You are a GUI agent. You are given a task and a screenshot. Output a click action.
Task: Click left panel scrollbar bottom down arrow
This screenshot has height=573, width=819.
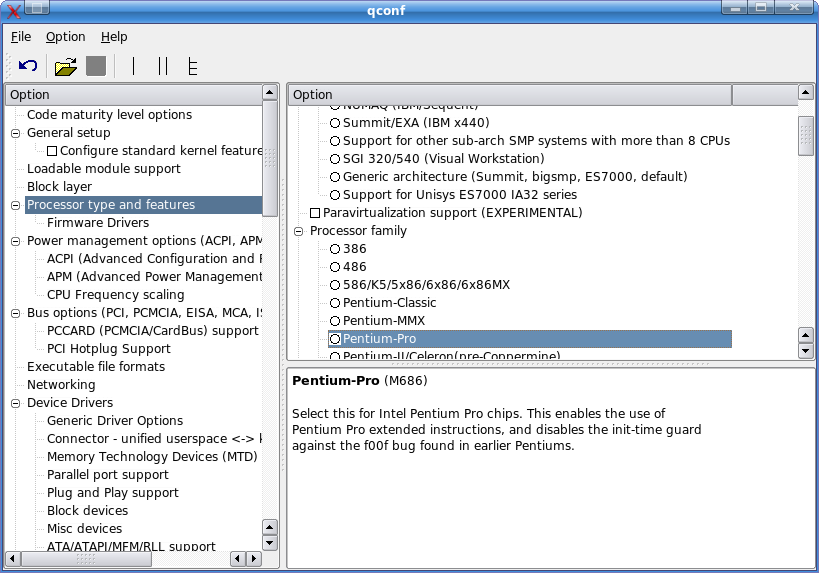tap(270, 543)
